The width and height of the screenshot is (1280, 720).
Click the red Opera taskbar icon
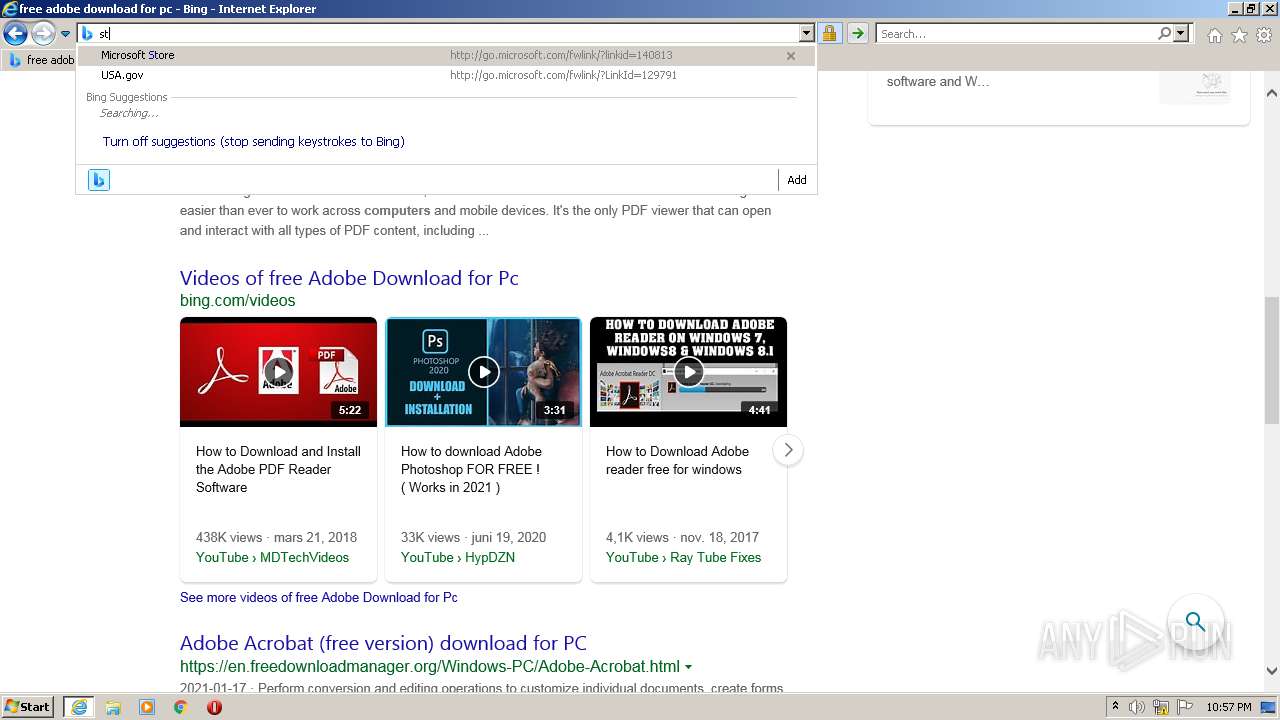click(x=214, y=707)
